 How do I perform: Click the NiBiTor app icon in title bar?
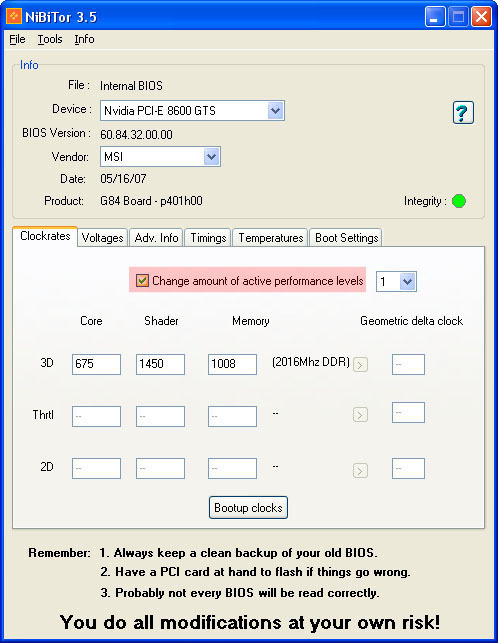coord(14,16)
